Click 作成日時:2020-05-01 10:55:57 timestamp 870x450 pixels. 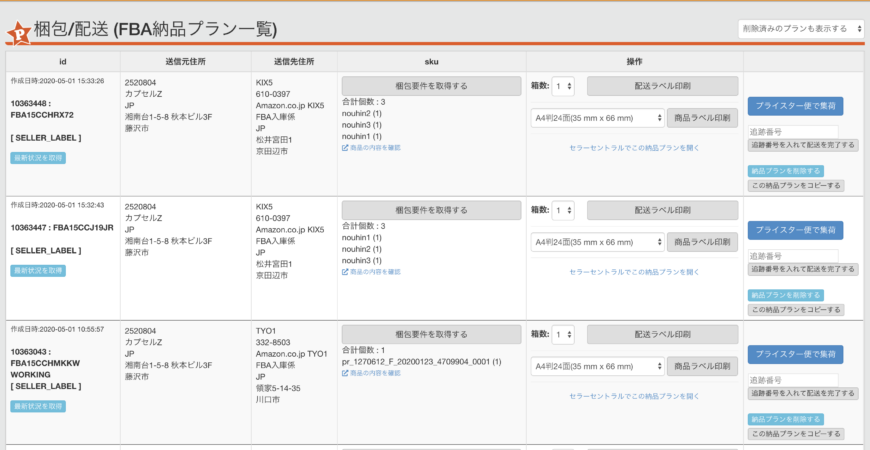click(57, 329)
